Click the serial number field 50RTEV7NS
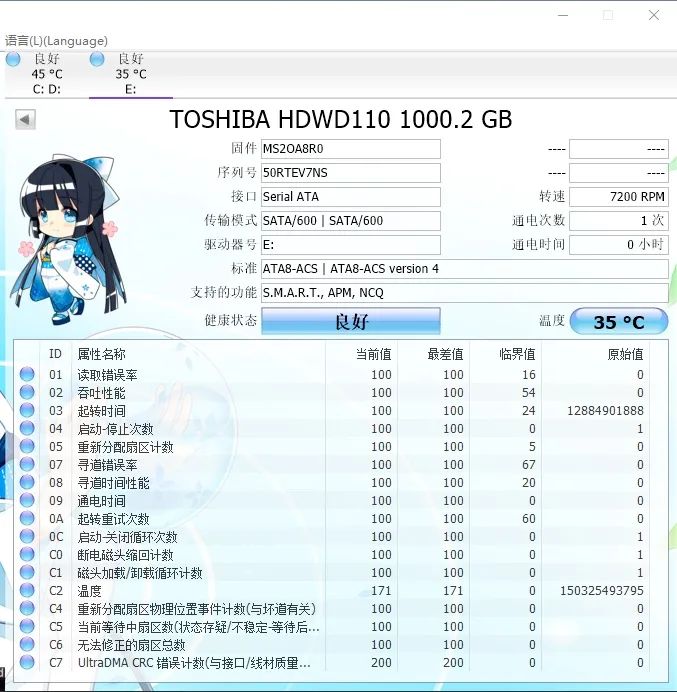The height and width of the screenshot is (692, 677). [351, 173]
